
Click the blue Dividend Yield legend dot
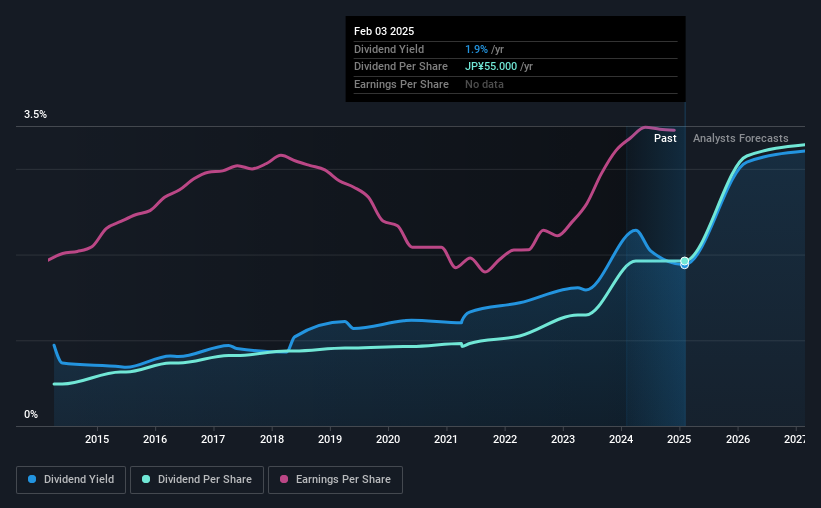point(32,479)
